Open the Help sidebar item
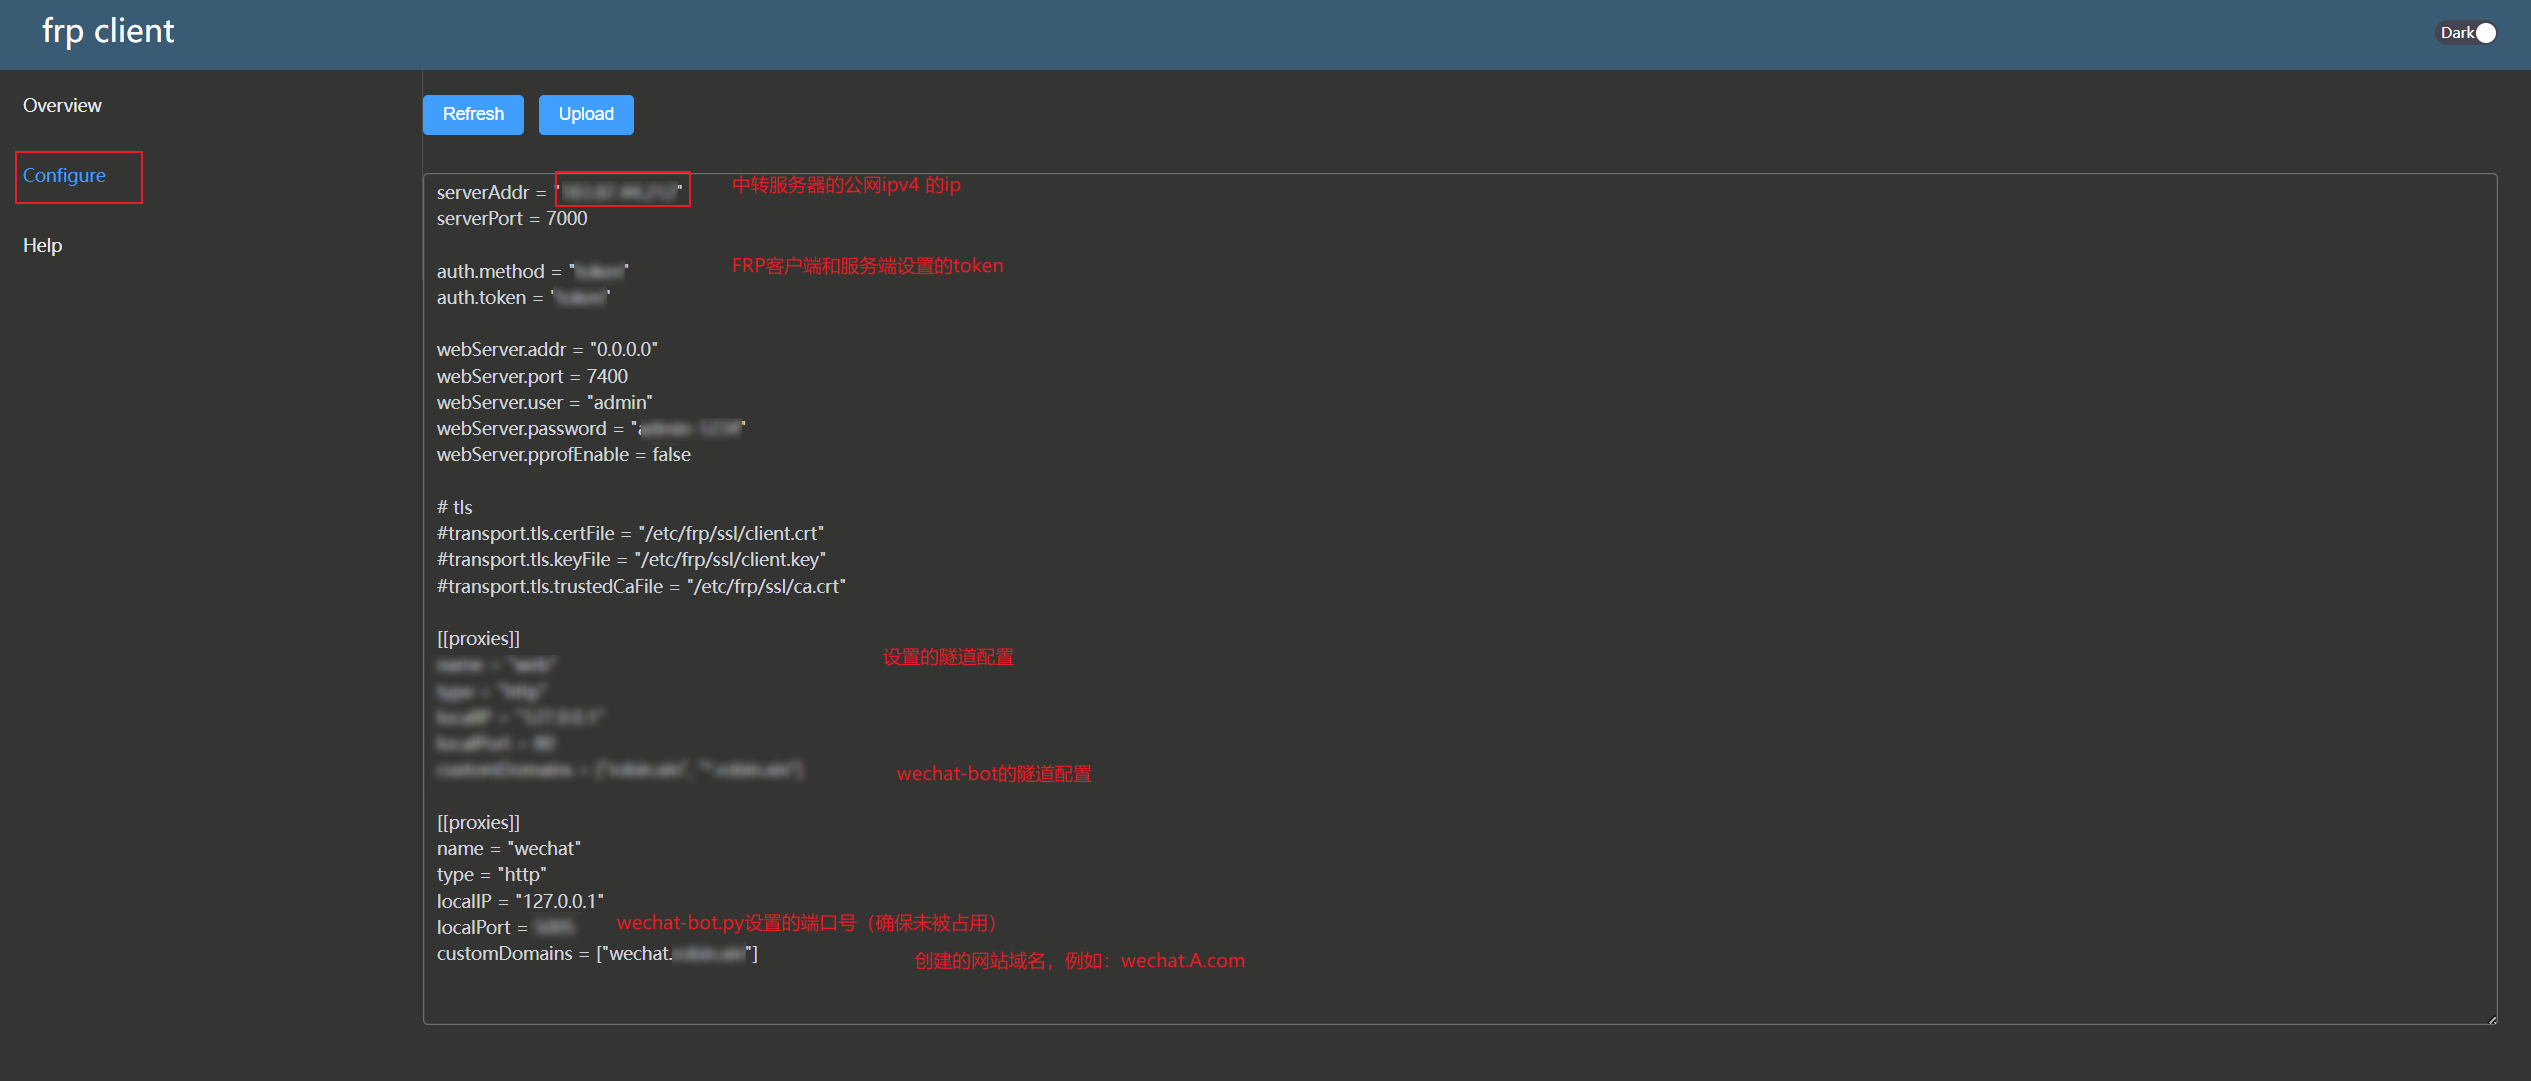The width and height of the screenshot is (2531, 1081). click(x=43, y=246)
